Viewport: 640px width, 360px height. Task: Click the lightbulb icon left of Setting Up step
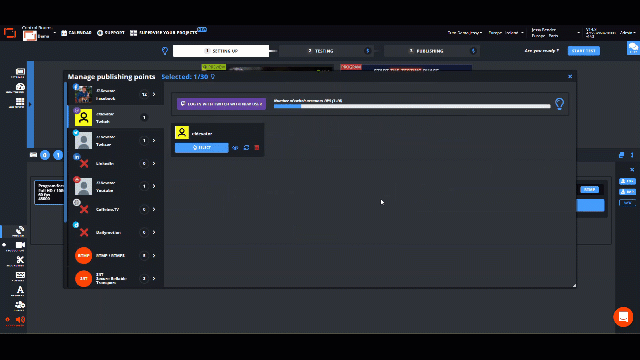coord(165,51)
